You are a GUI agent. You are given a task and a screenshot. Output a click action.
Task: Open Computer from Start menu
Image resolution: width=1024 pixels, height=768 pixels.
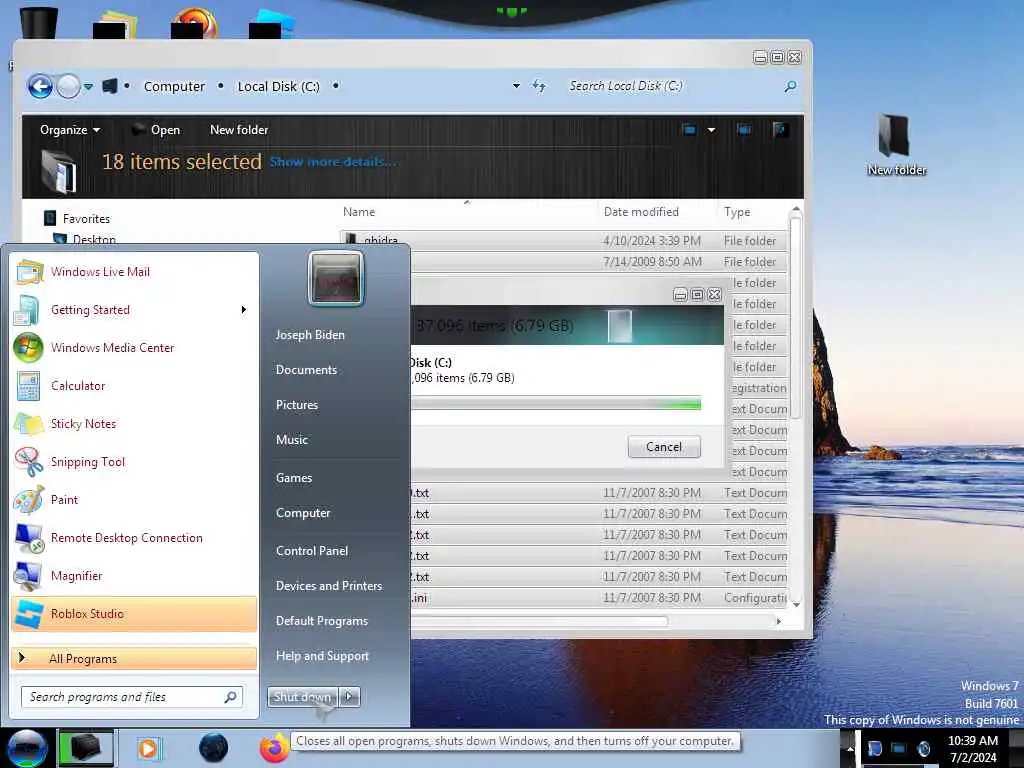click(303, 513)
